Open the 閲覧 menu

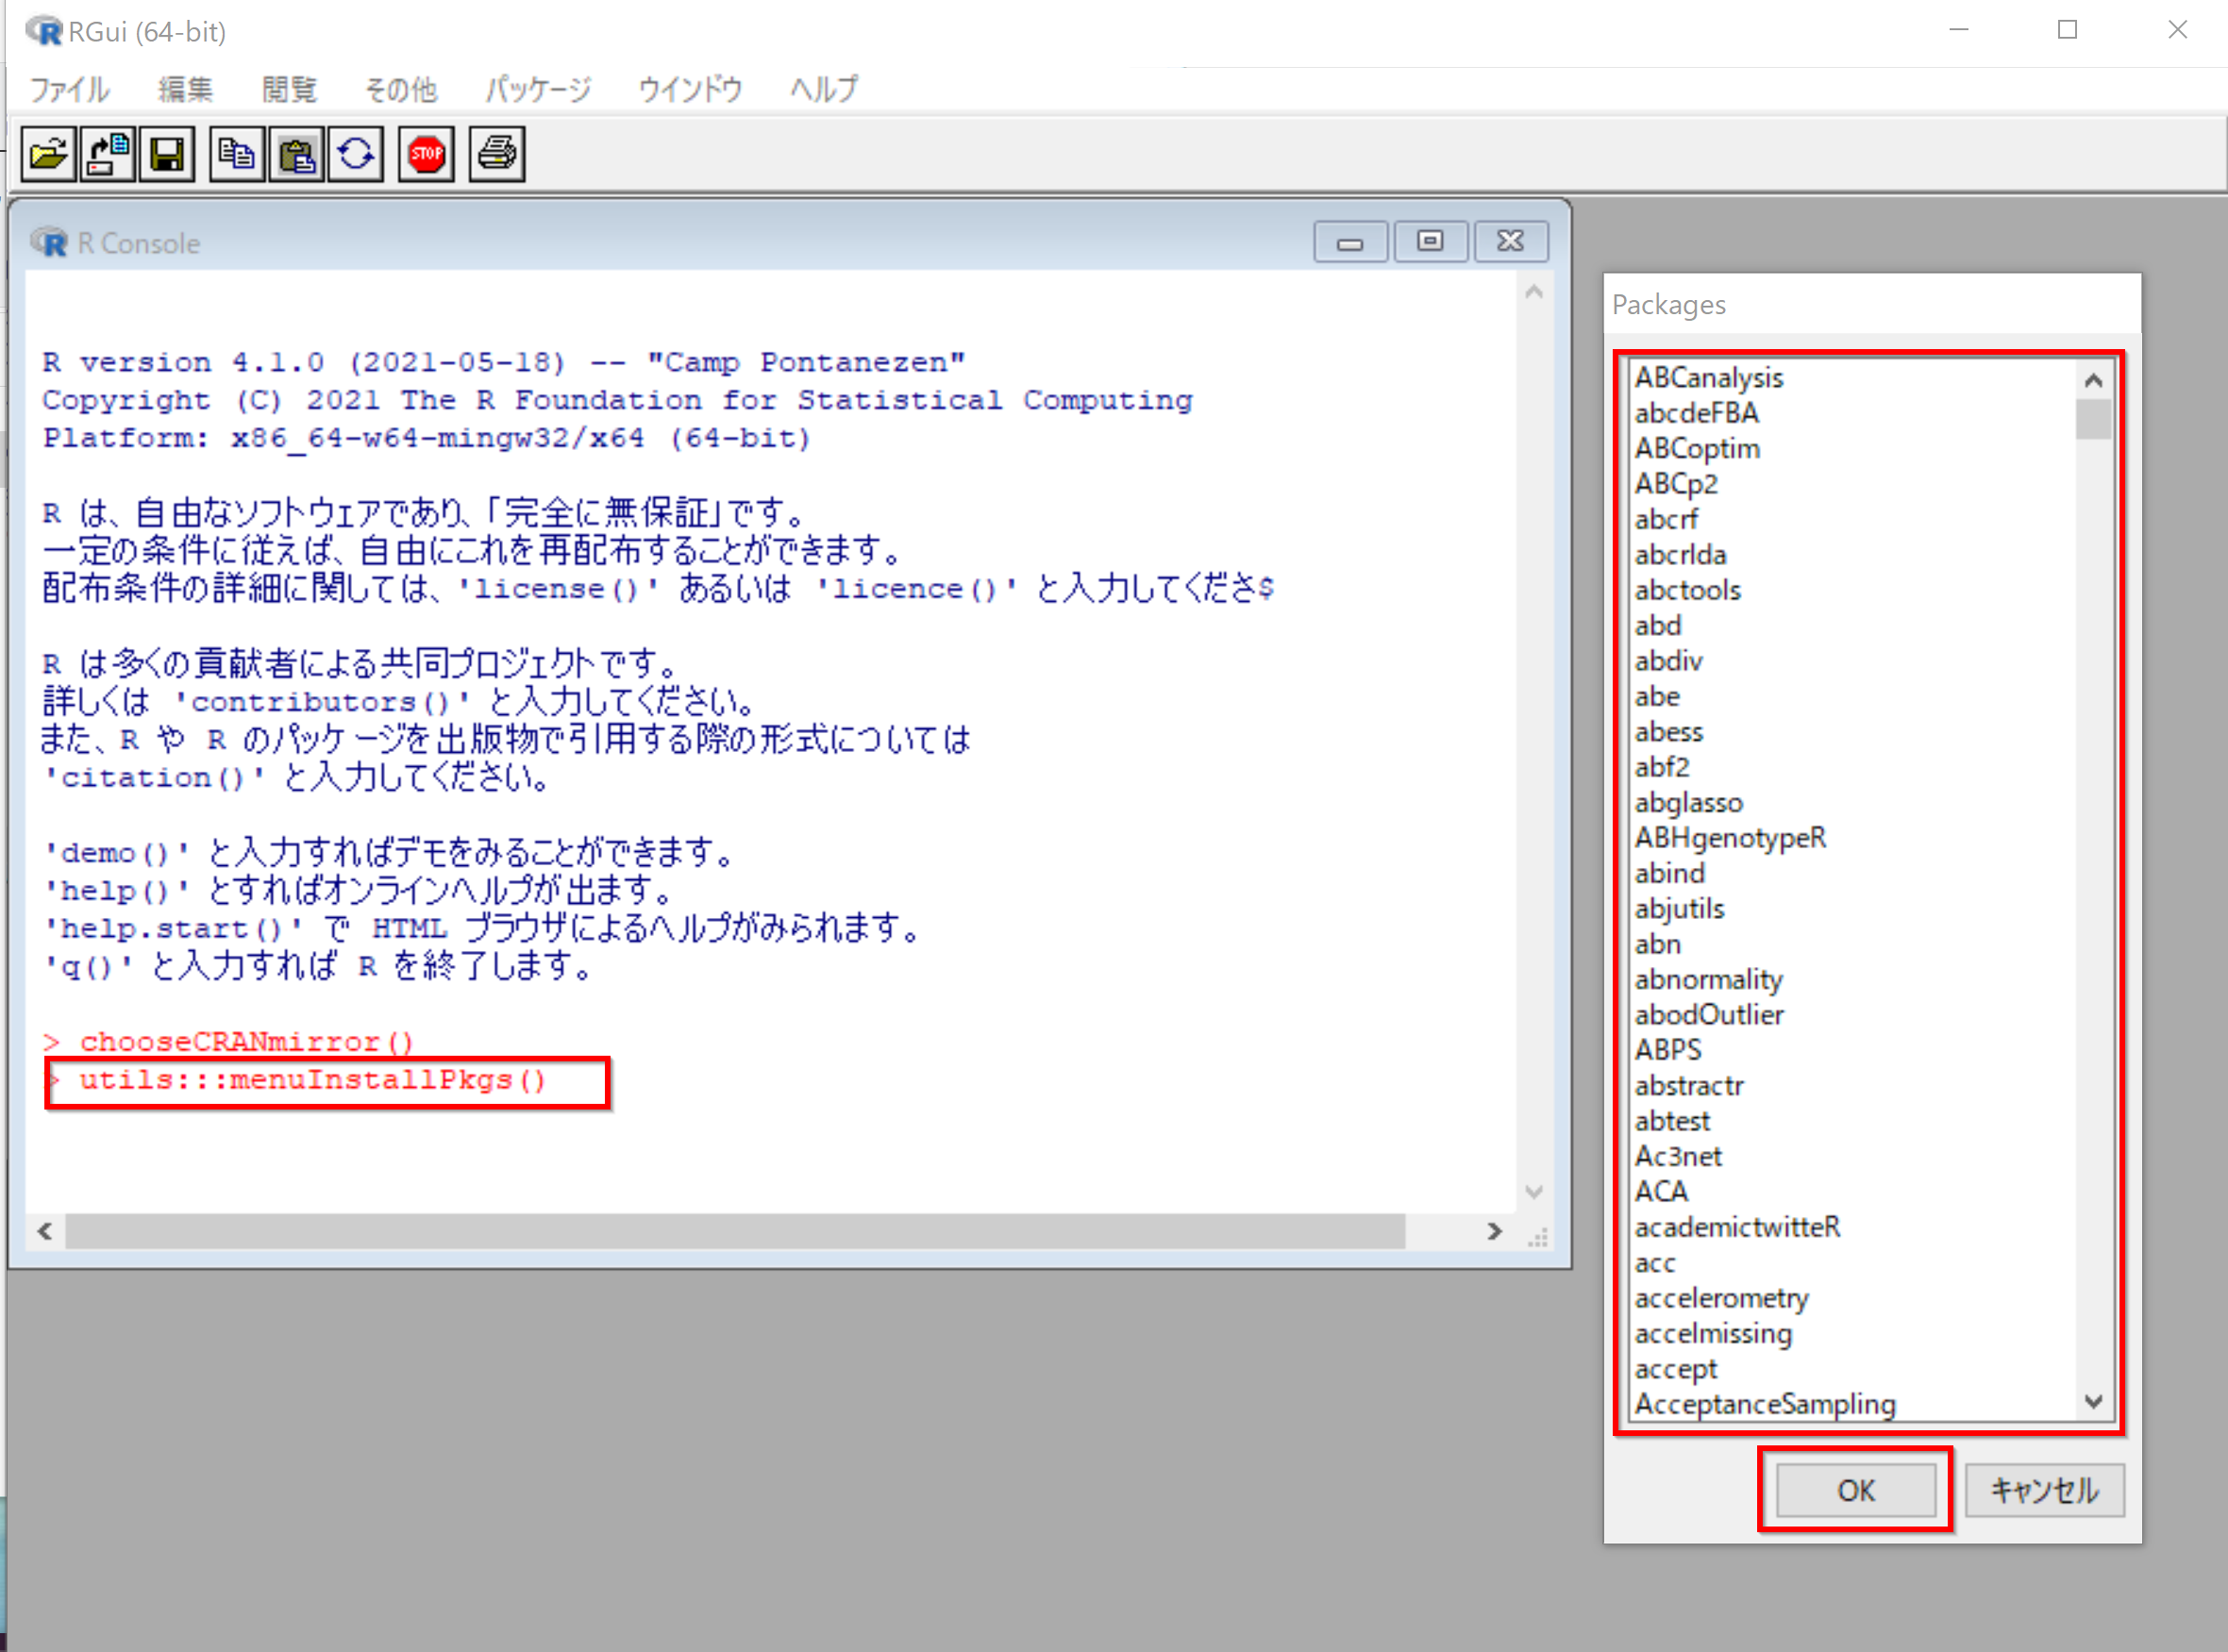(x=289, y=90)
